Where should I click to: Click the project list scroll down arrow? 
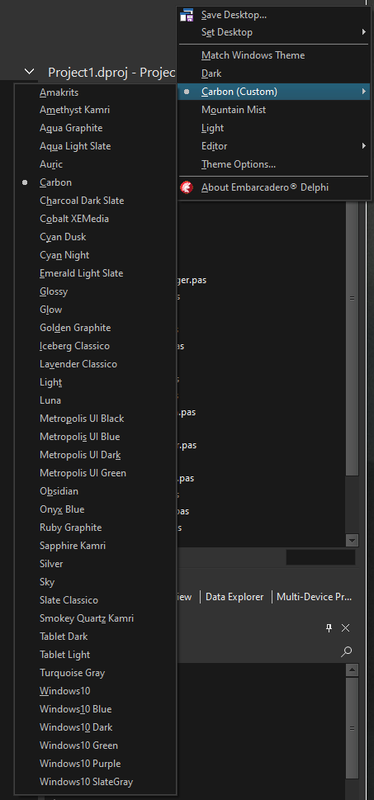[352, 540]
